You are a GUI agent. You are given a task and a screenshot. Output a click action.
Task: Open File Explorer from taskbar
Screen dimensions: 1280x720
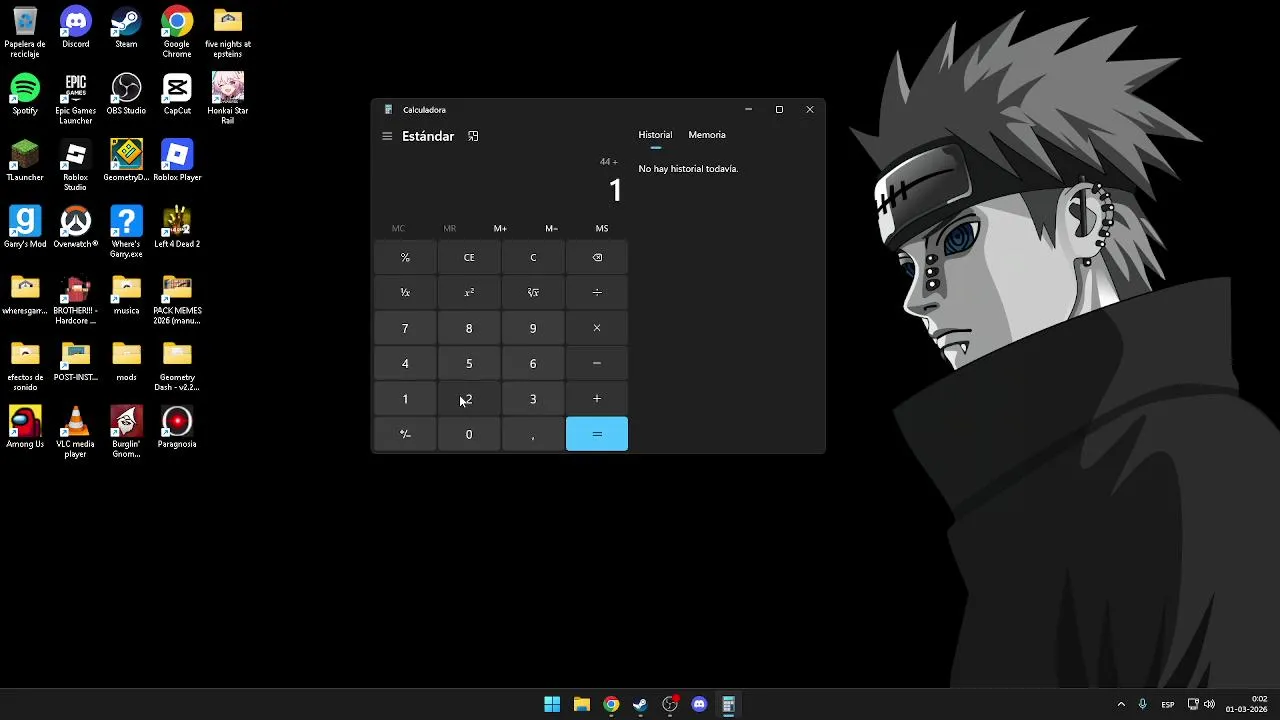pos(581,704)
